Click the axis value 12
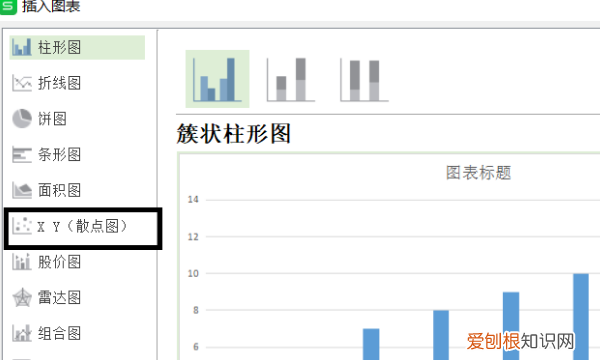Image resolution: width=600 pixels, height=360 pixels. pos(193,237)
